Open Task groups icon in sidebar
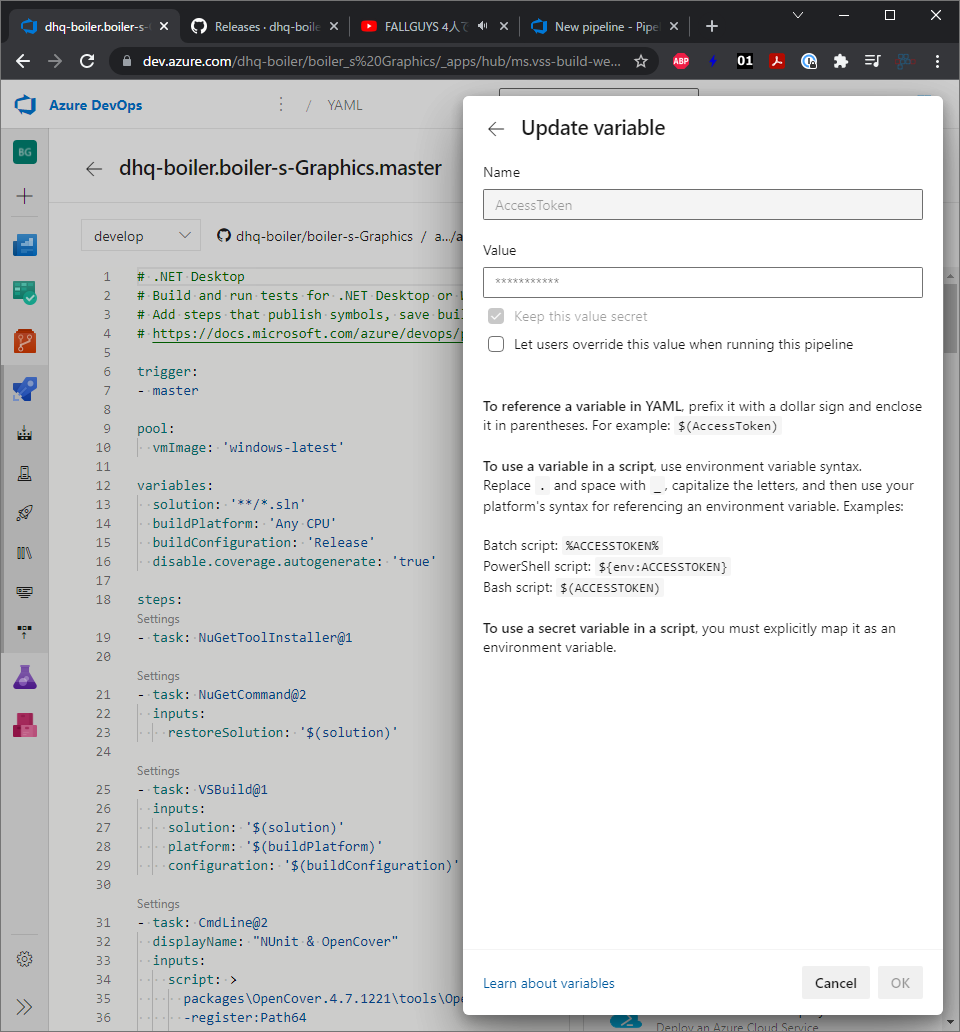 (25, 592)
